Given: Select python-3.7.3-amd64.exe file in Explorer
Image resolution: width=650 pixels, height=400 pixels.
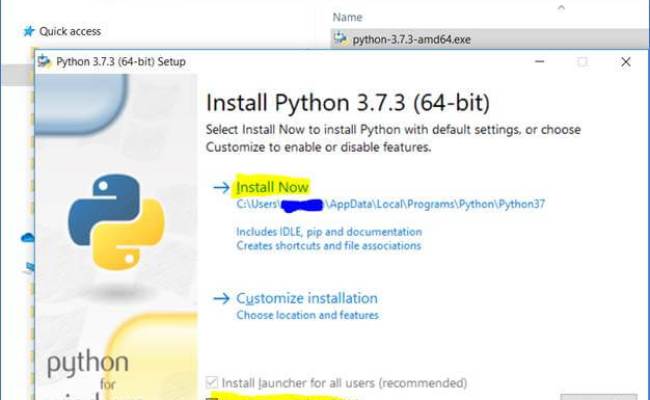Looking at the screenshot, I should (489, 39).
